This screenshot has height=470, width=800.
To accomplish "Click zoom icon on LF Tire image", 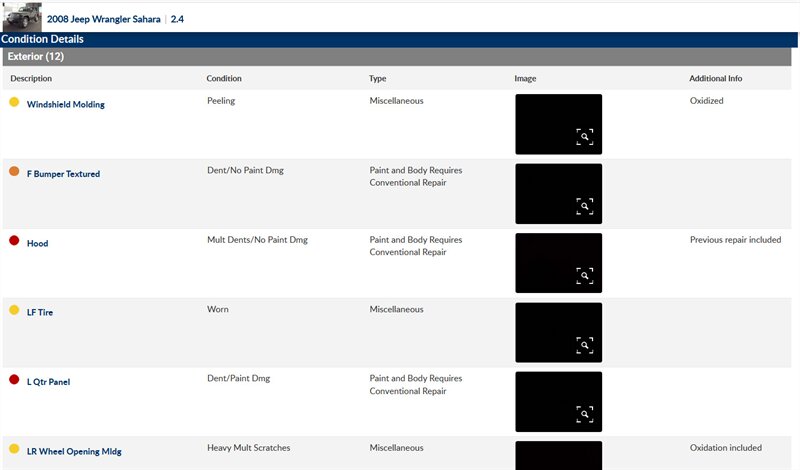I will (585, 345).
